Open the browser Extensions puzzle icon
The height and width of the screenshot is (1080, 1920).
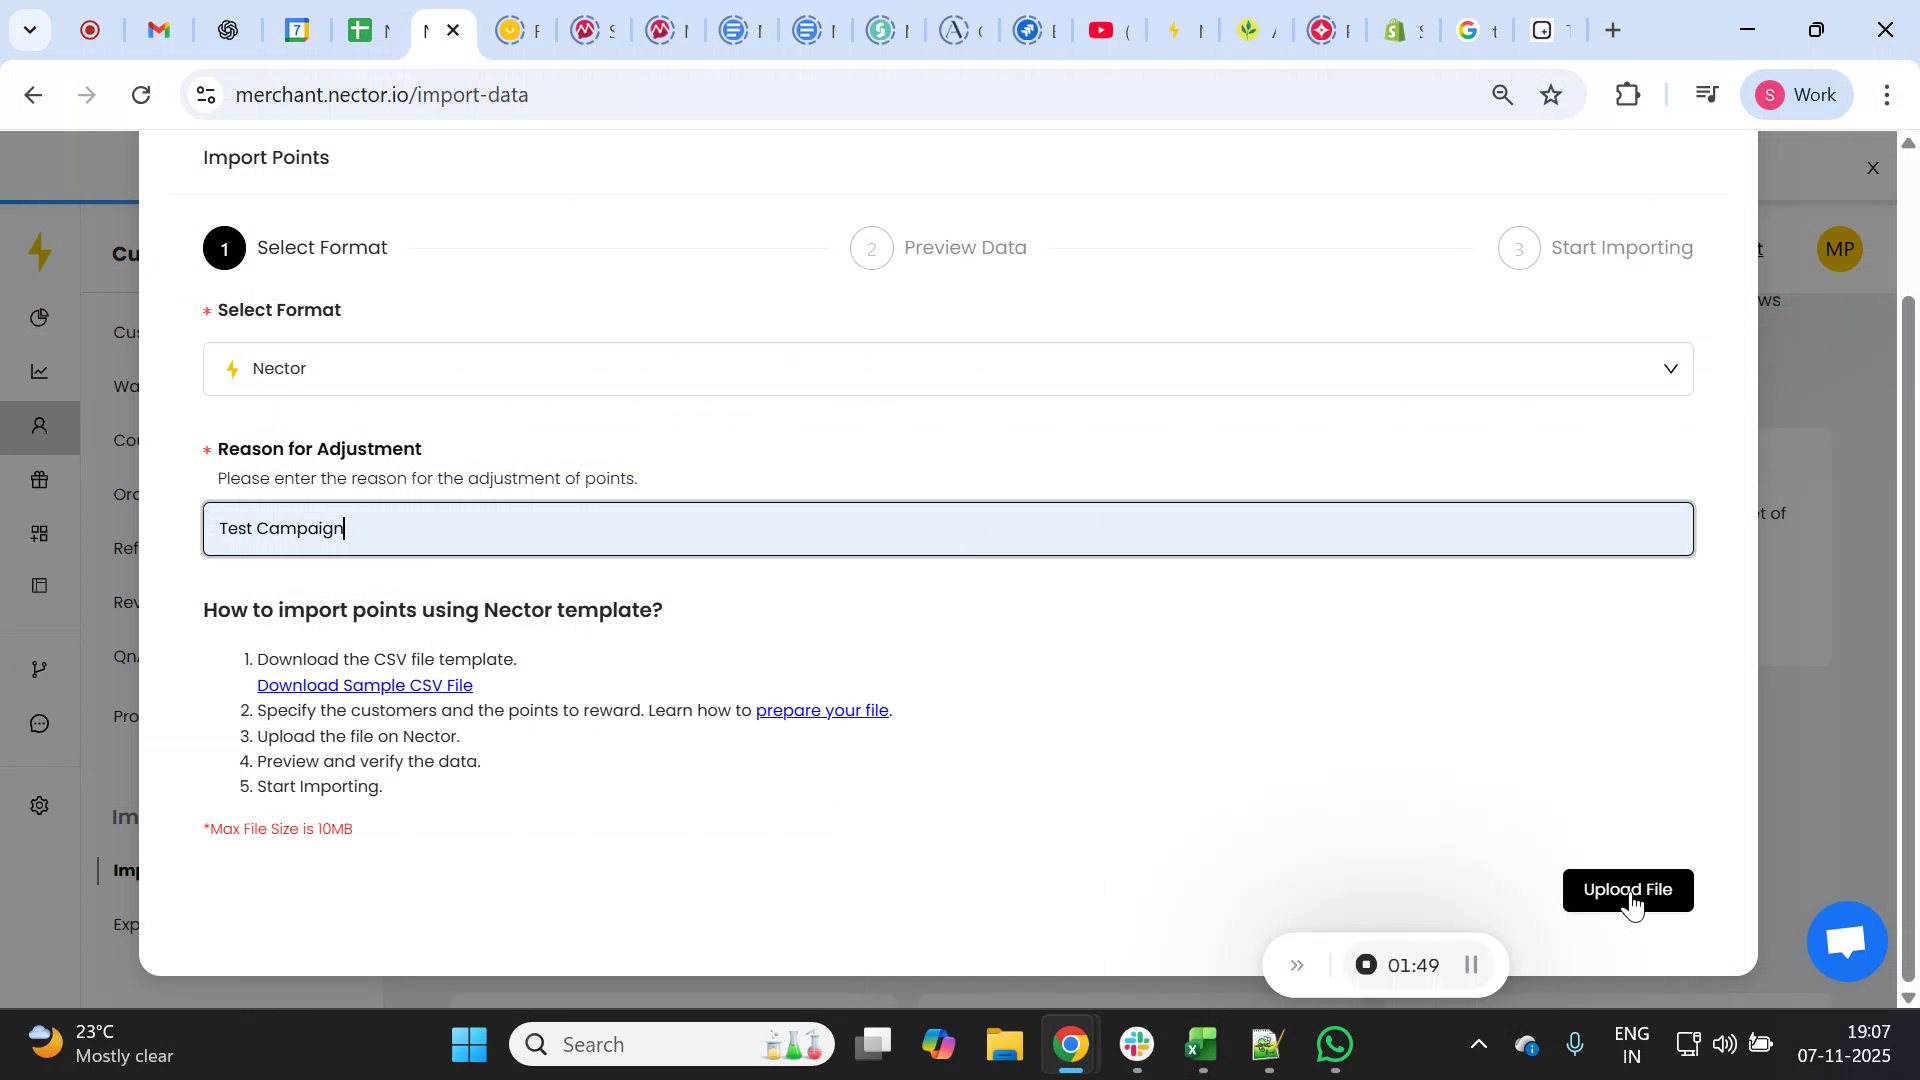point(1627,94)
